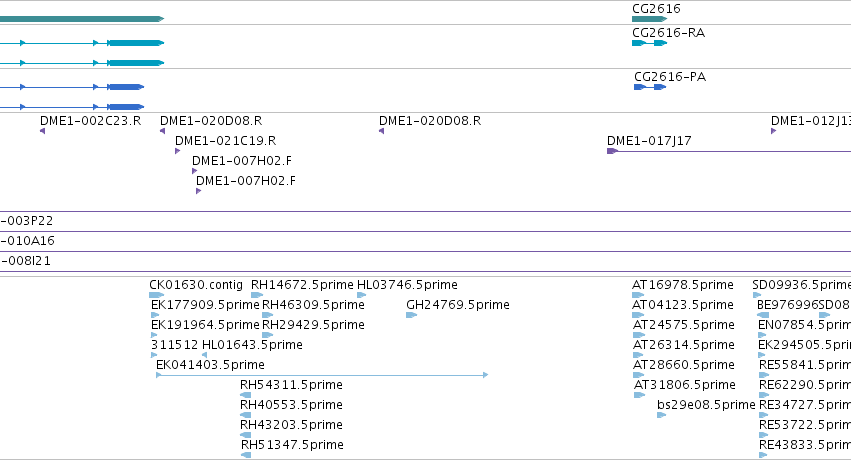Viewport: 851px width, 460px height.
Task: Select the large teal gene bar at top left
Action: pos(82,19)
